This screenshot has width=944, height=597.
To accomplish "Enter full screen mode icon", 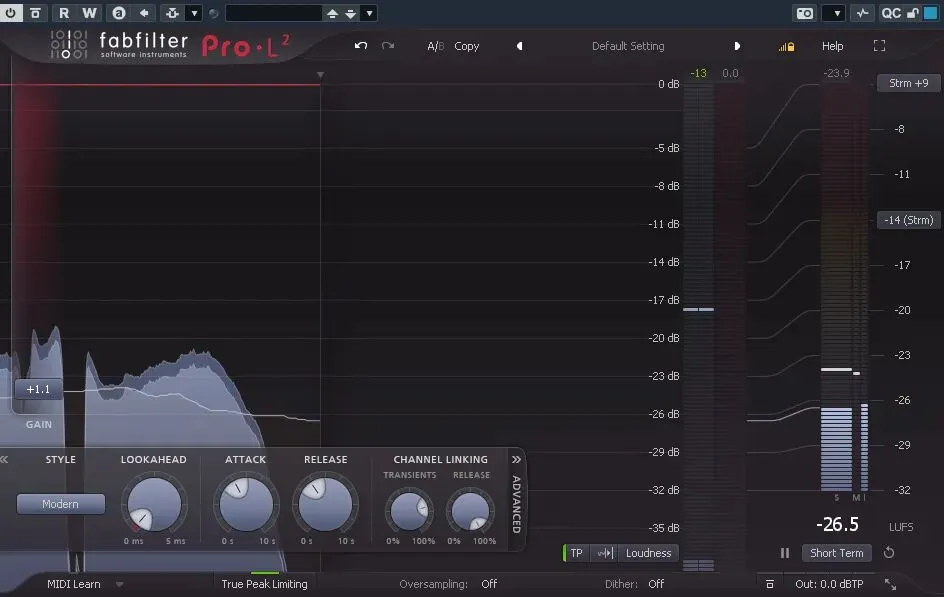I will (x=880, y=46).
